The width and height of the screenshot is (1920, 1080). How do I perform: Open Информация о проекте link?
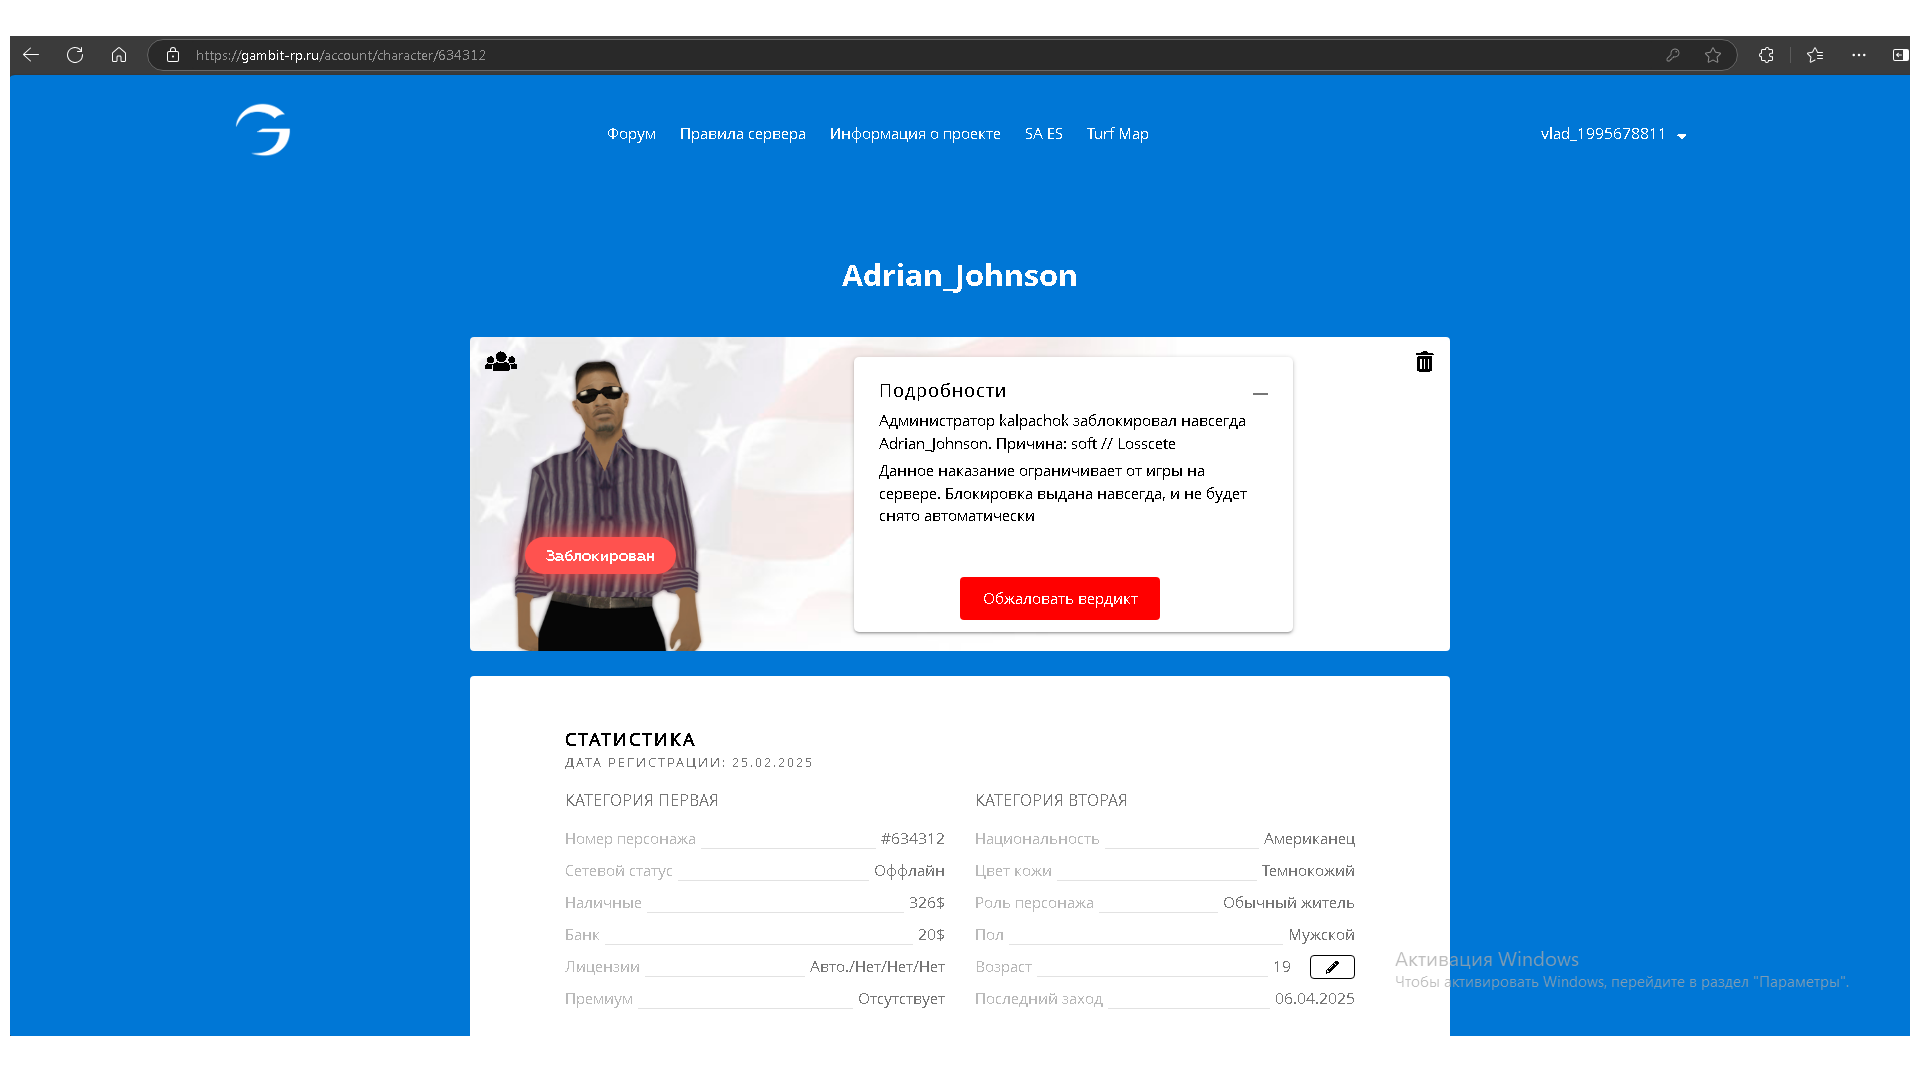(x=914, y=134)
